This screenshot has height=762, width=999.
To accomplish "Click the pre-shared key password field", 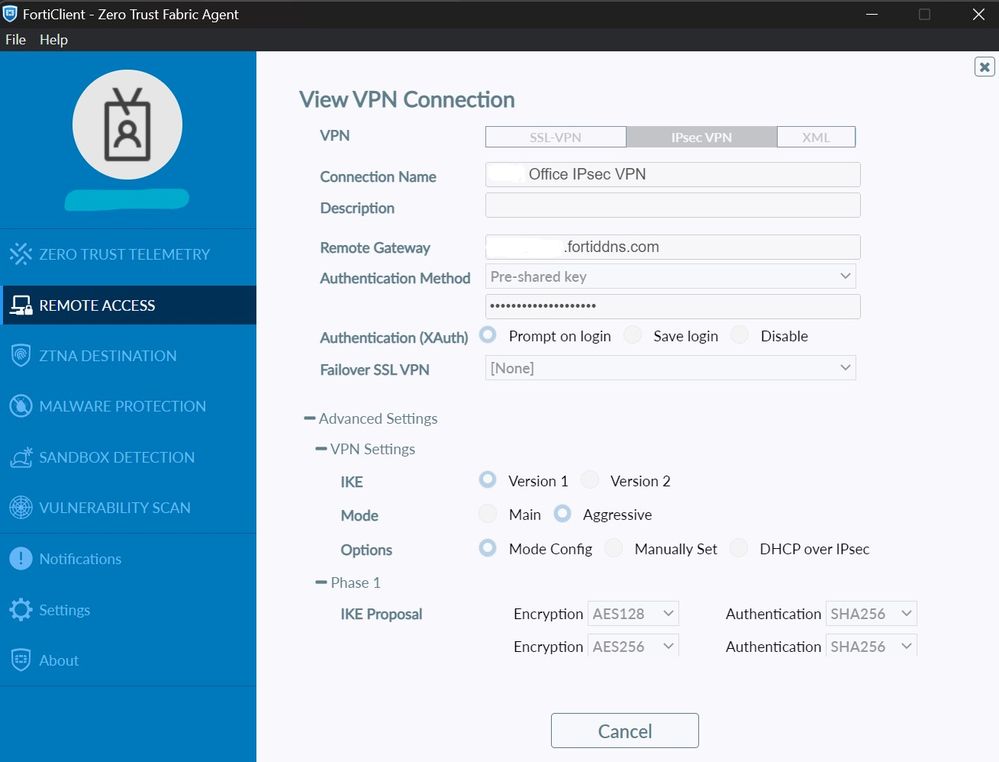I will 673,306.
